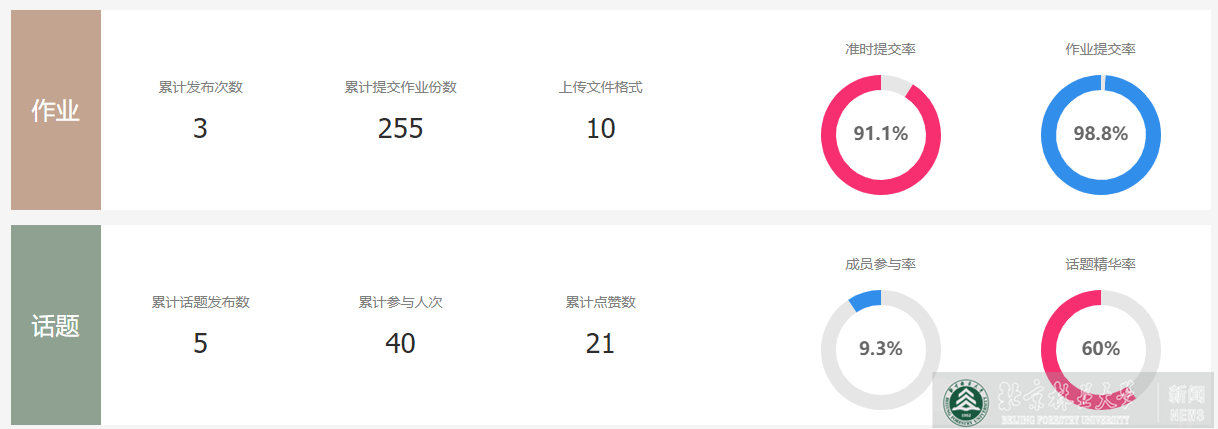Click the 上传文件格式 value 10
Image resolution: width=1218 pixels, height=429 pixels.
[600, 129]
